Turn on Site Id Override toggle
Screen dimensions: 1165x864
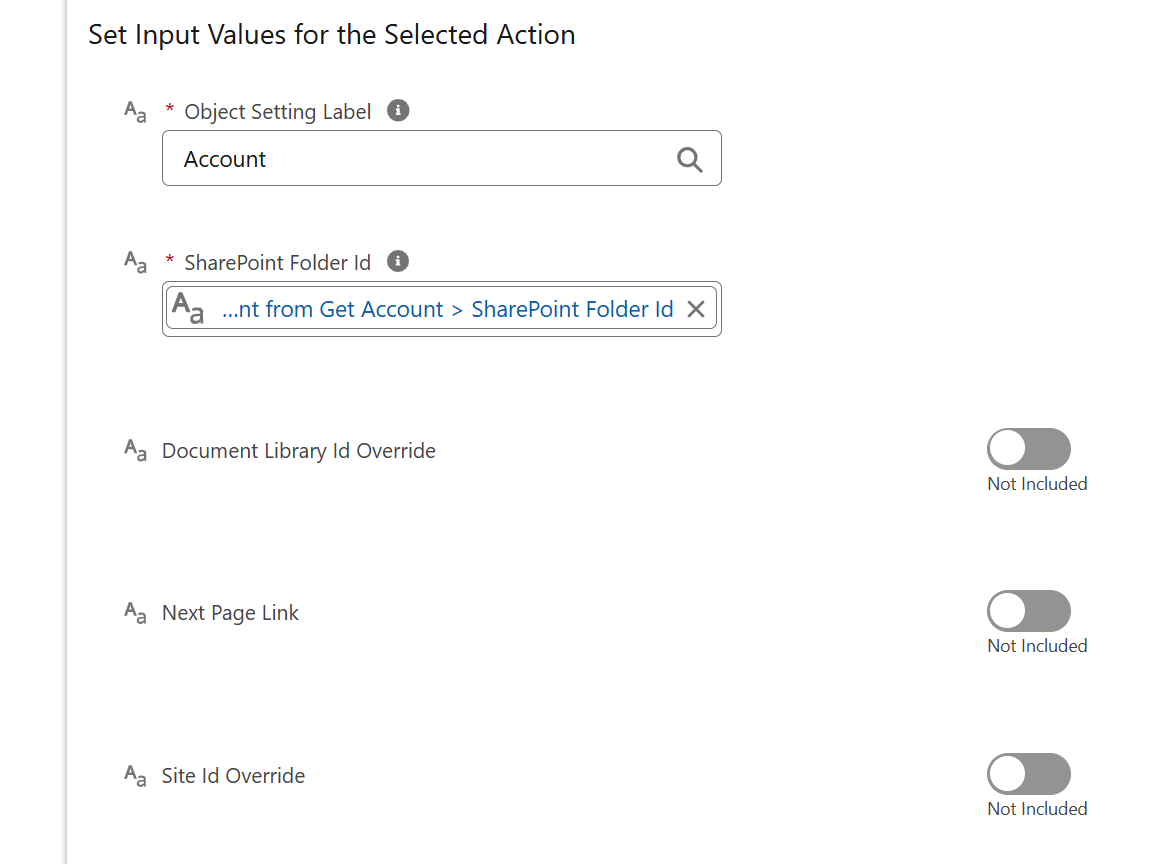pos(1029,773)
